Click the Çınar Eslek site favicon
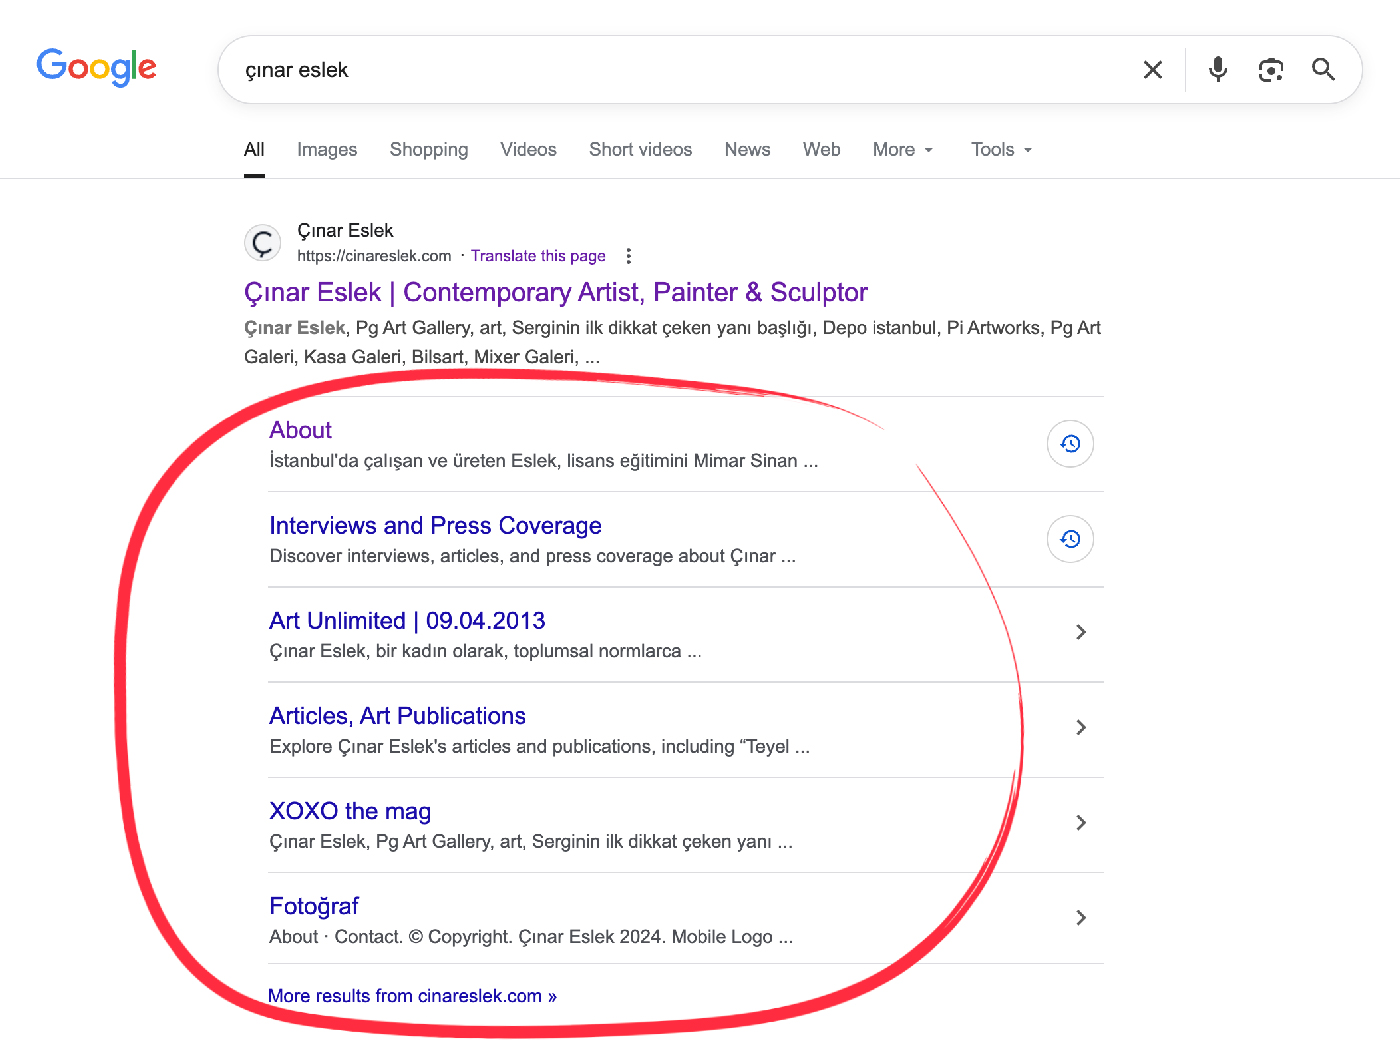Screen dimensions: 1400x1041 click(x=263, y=243)
